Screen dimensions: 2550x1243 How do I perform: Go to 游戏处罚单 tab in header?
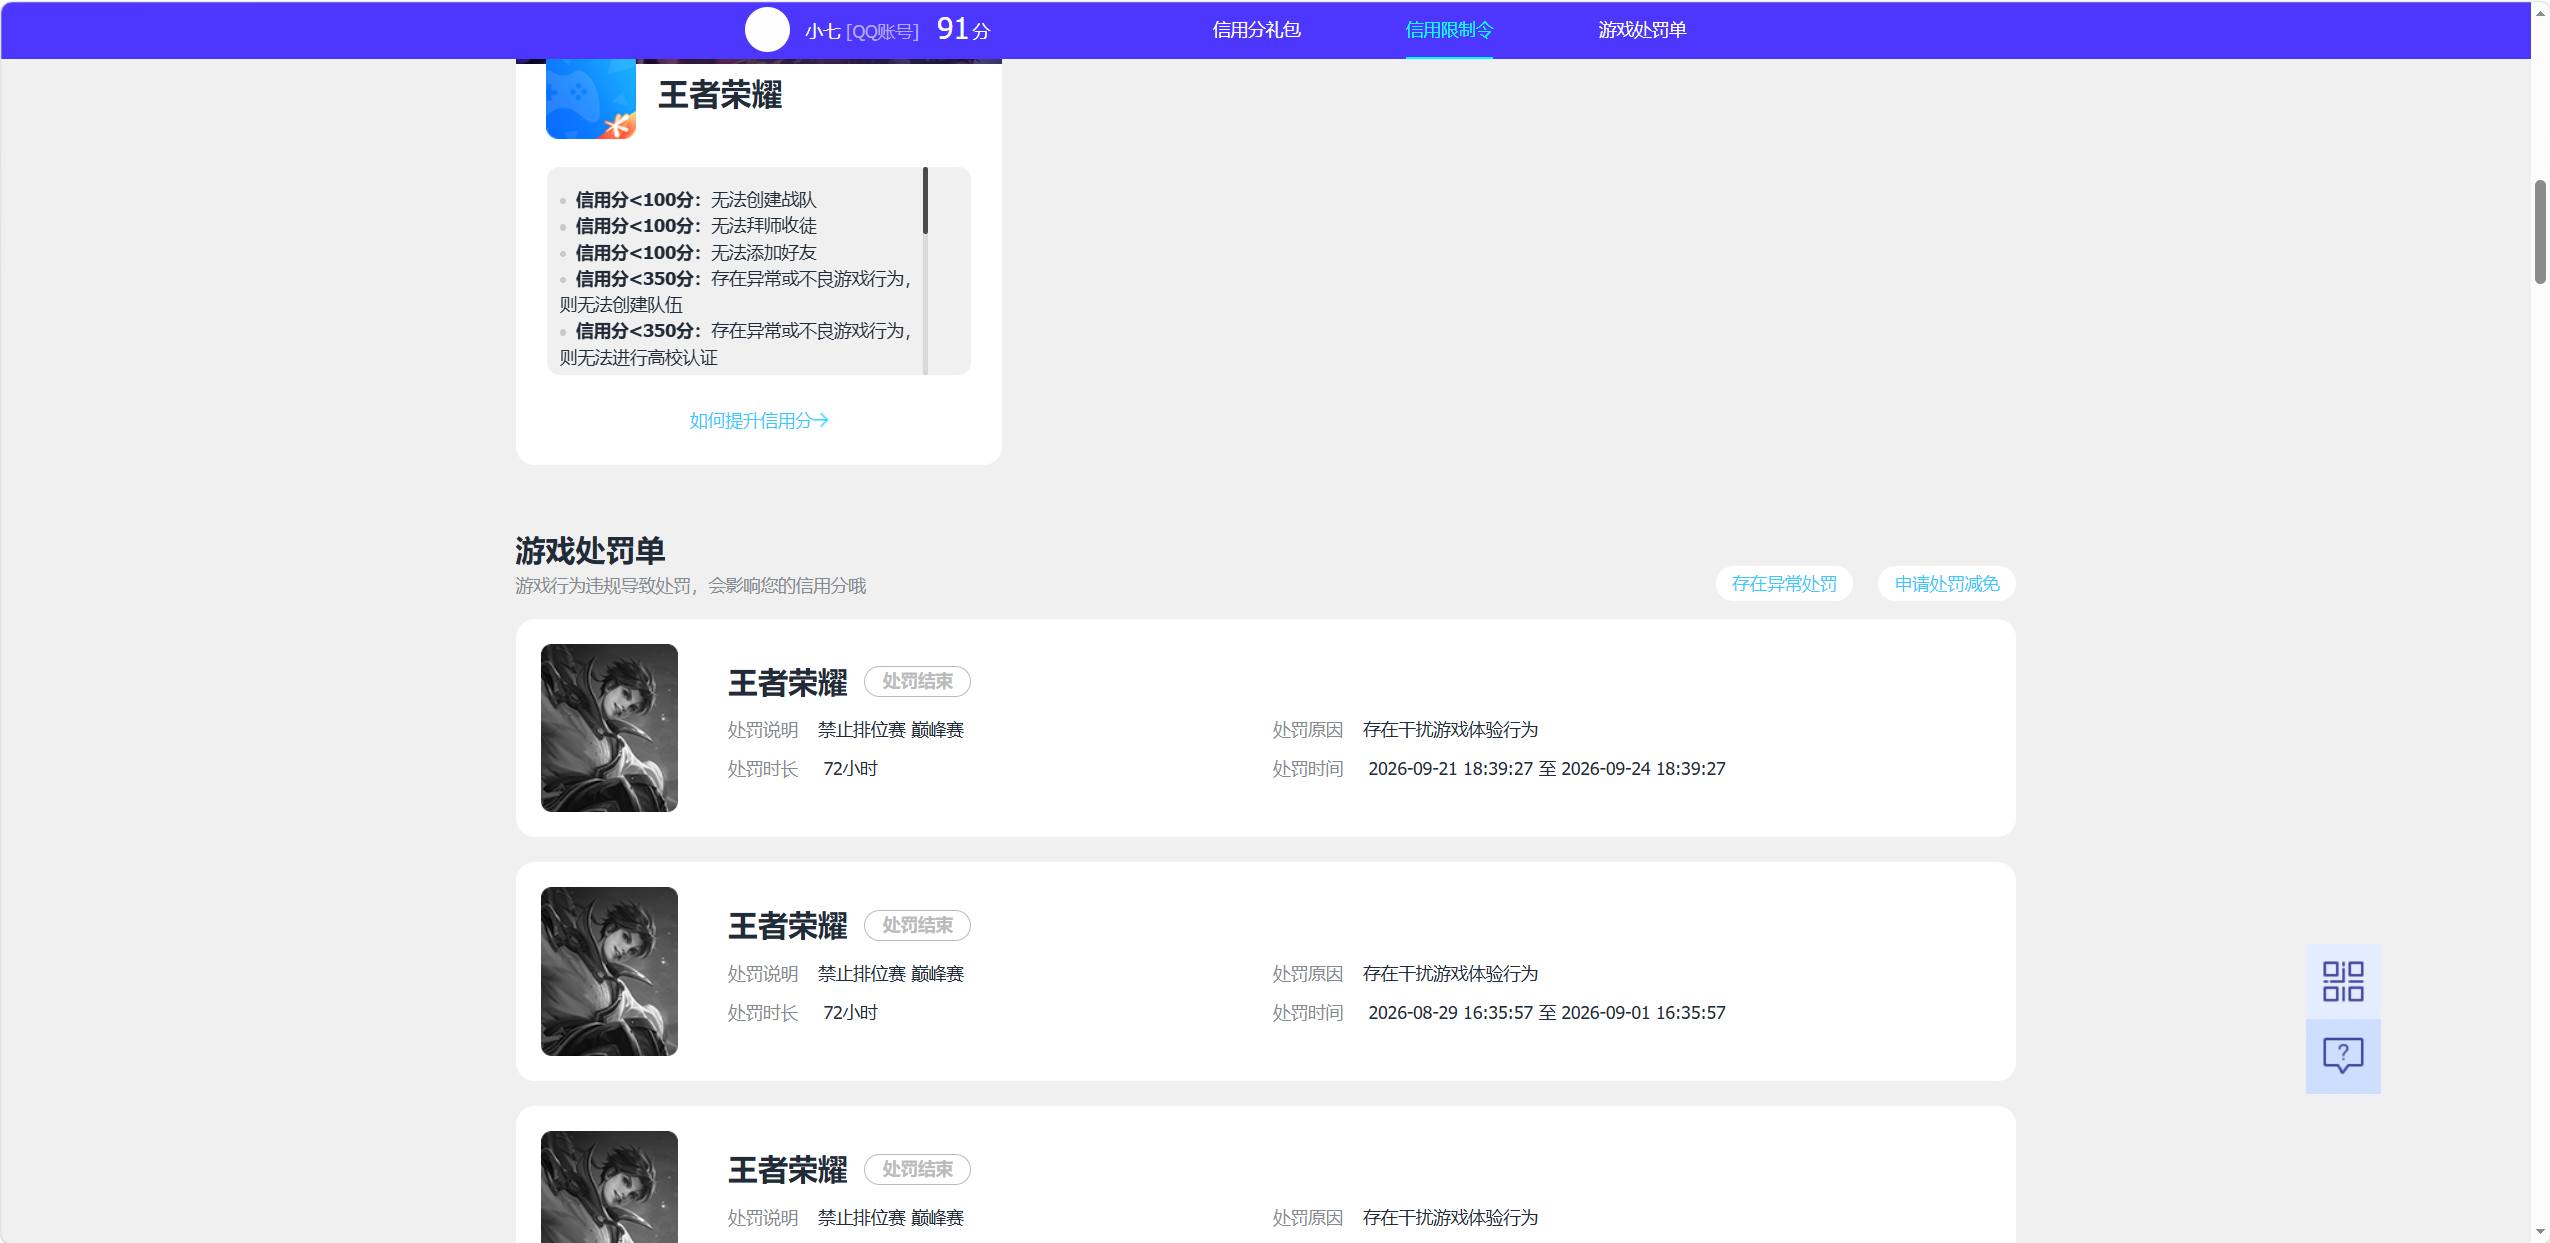coord(1642,30)
